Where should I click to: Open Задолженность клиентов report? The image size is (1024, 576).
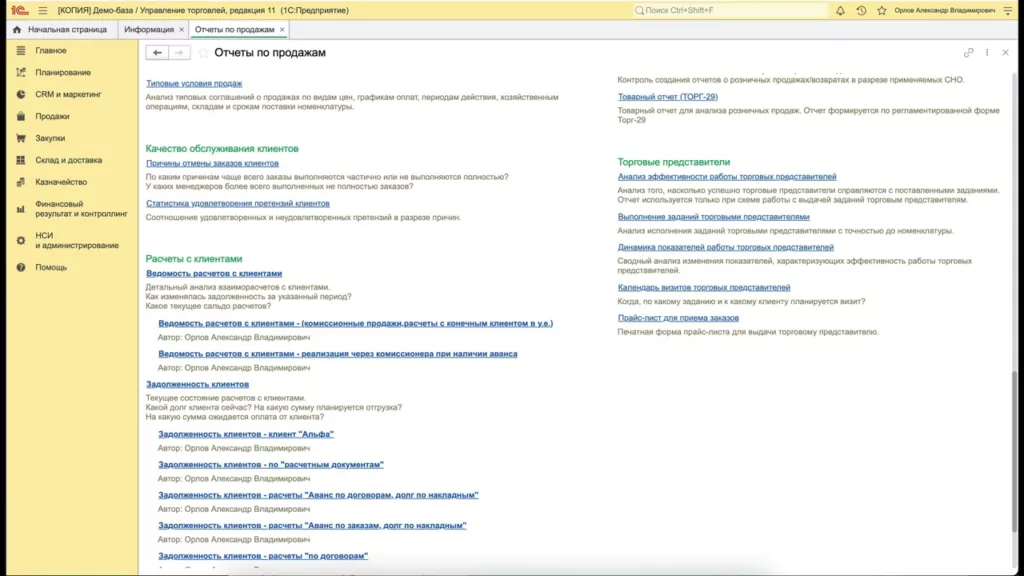click(x=197, y=384)
